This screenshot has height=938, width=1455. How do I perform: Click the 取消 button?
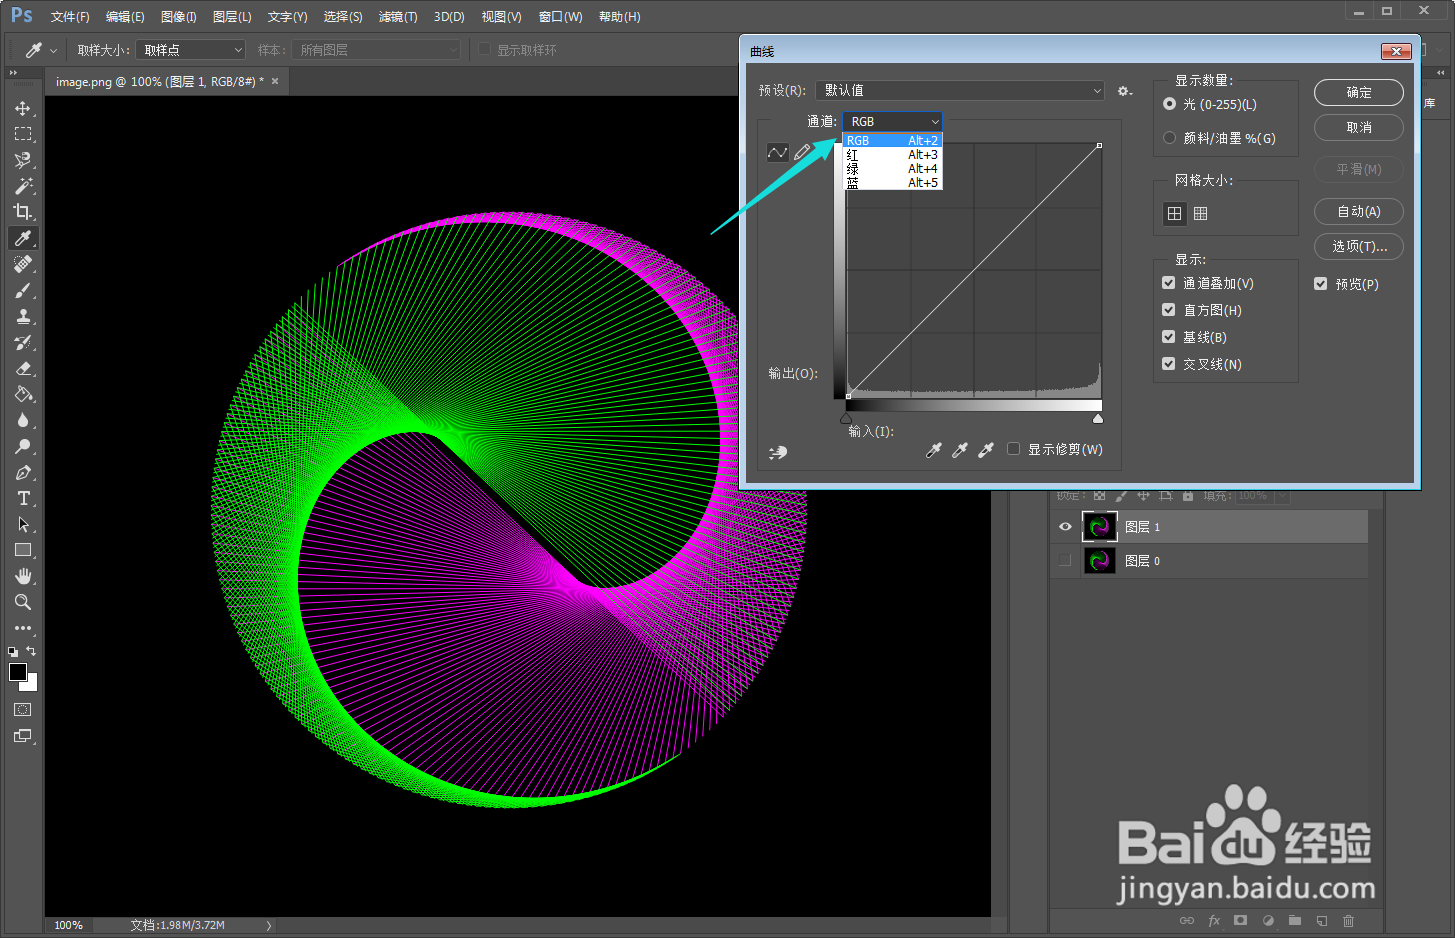pos(1359,127)
